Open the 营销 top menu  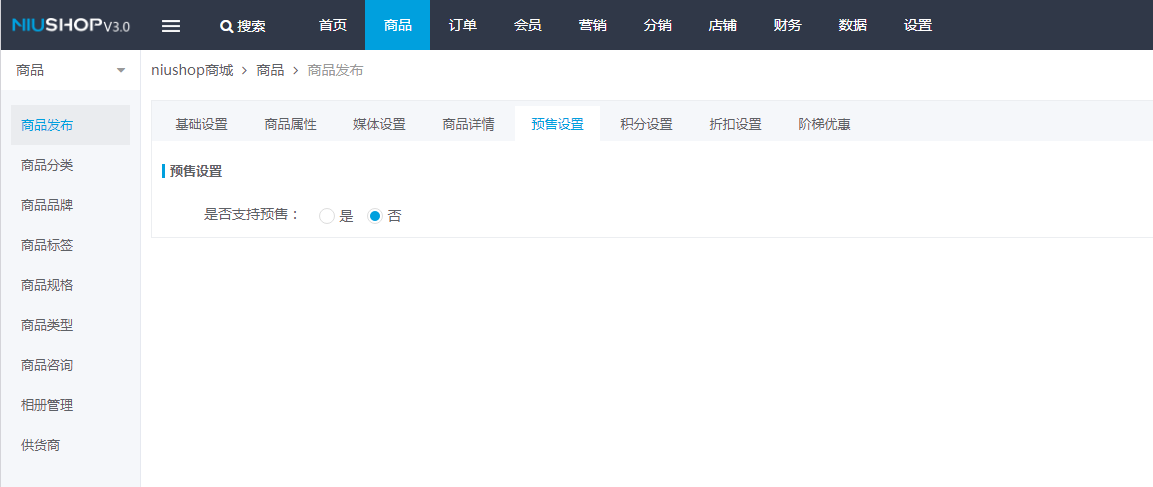[x=593, y=25]
